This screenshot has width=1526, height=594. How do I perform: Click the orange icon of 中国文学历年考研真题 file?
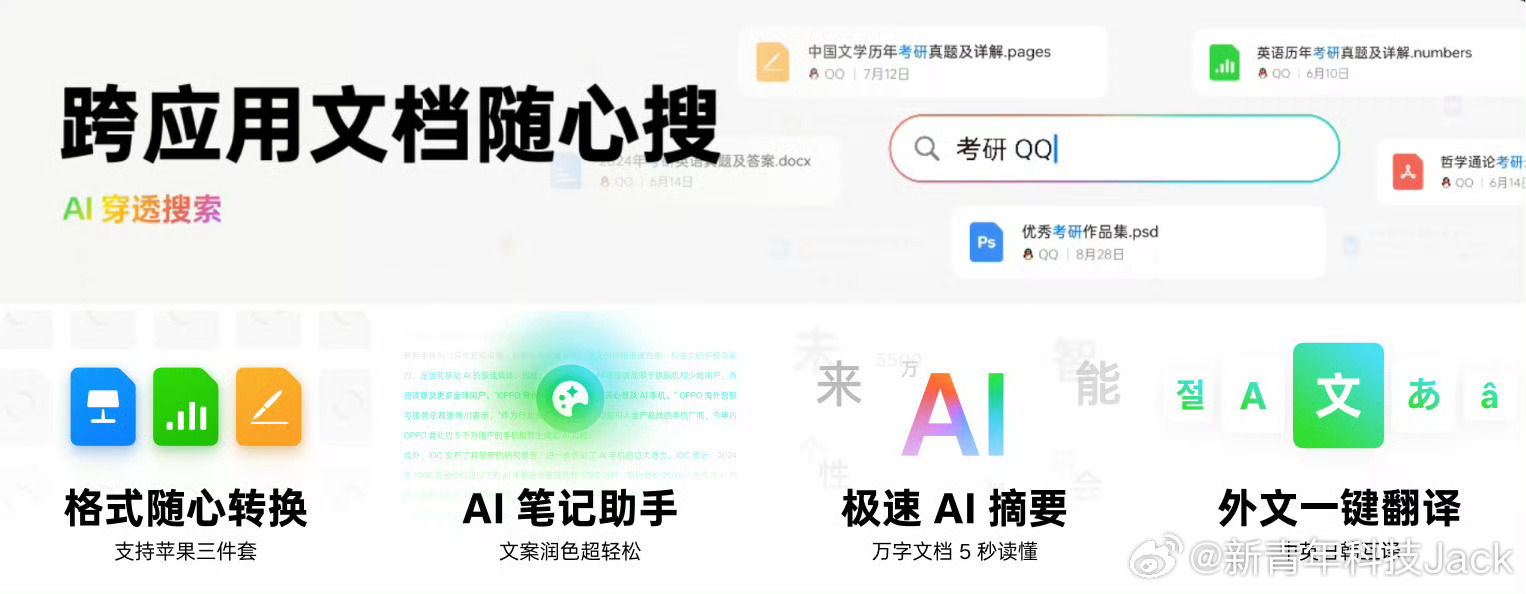773,62
